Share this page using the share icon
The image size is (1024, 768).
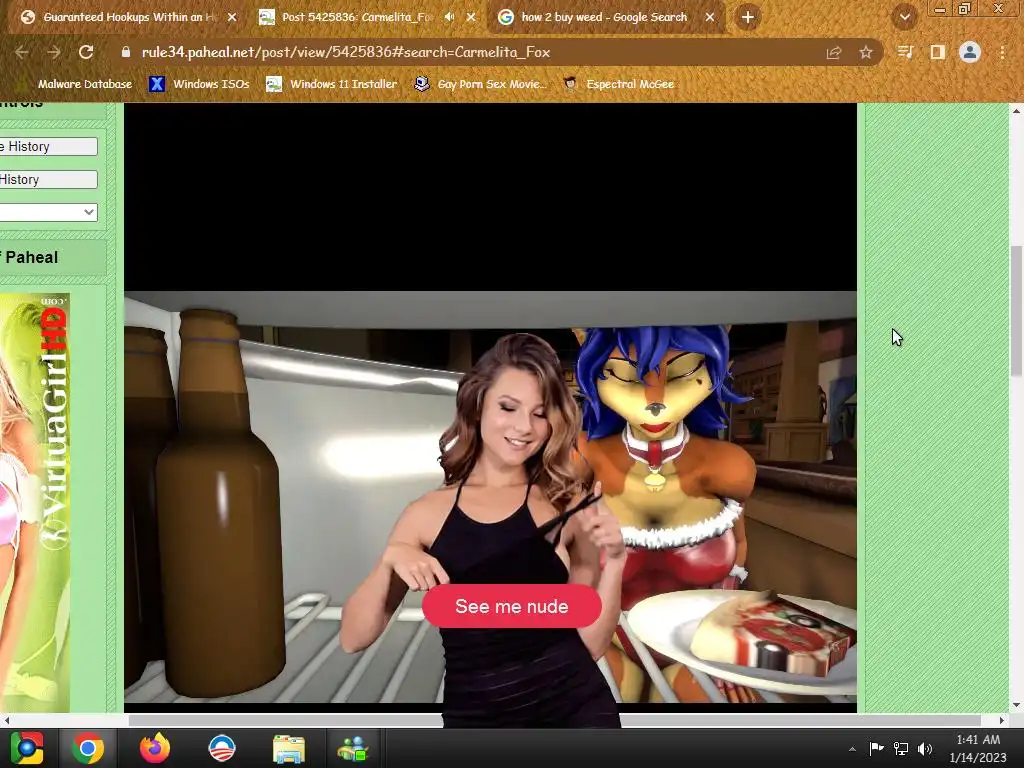833,53
